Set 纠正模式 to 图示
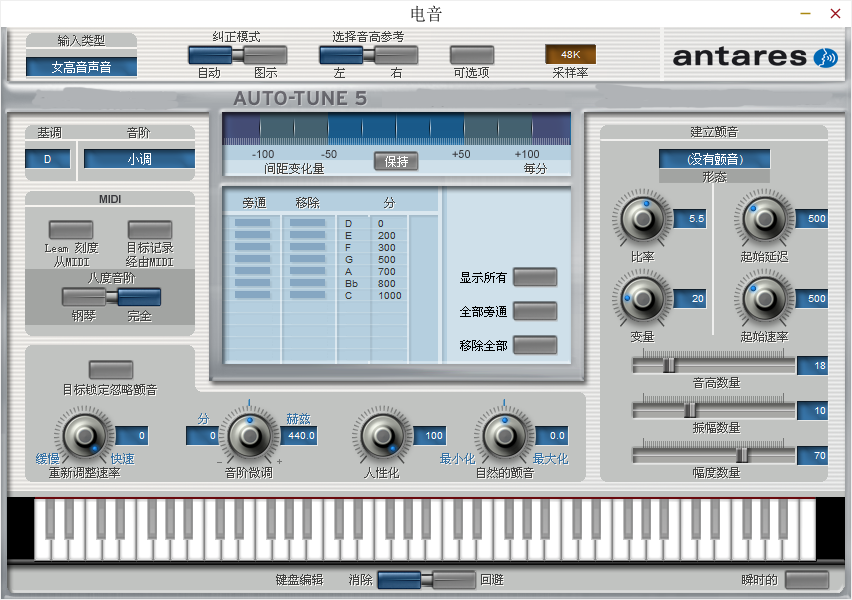 tap(265, 55)
